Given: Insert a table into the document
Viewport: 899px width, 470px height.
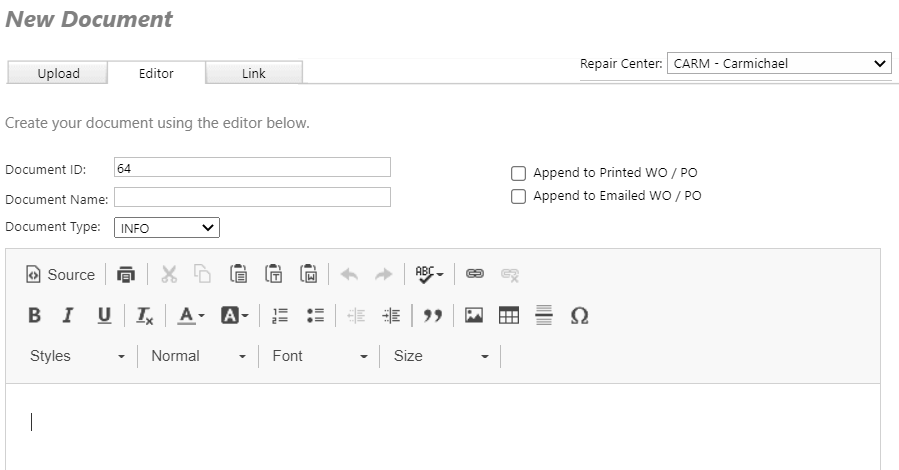Looking at the screenshot, I should point(509,316).
